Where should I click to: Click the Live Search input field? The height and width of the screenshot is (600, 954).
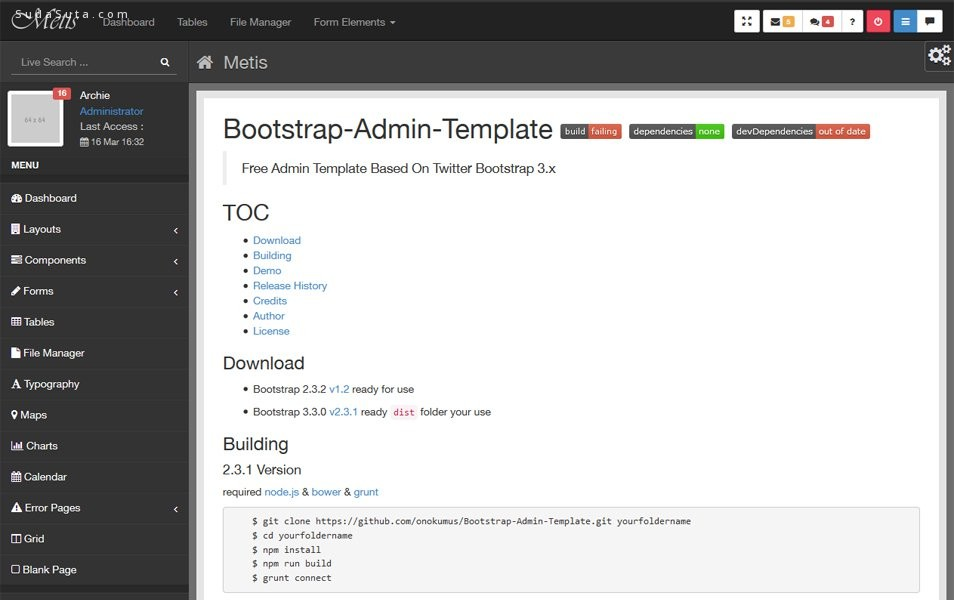85,62
